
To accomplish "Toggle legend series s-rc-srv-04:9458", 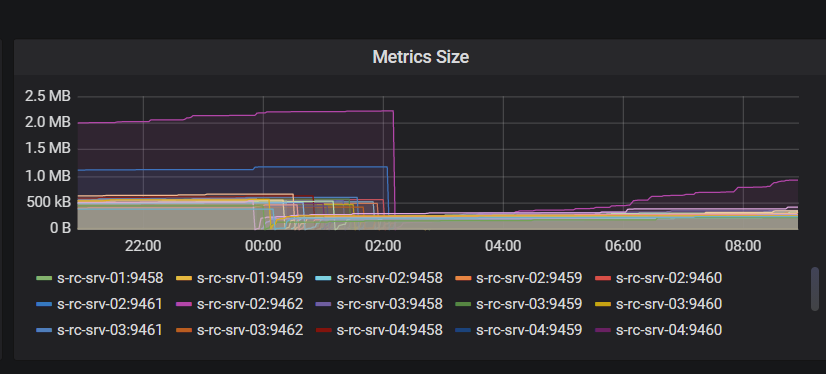I will click(389, 330).
